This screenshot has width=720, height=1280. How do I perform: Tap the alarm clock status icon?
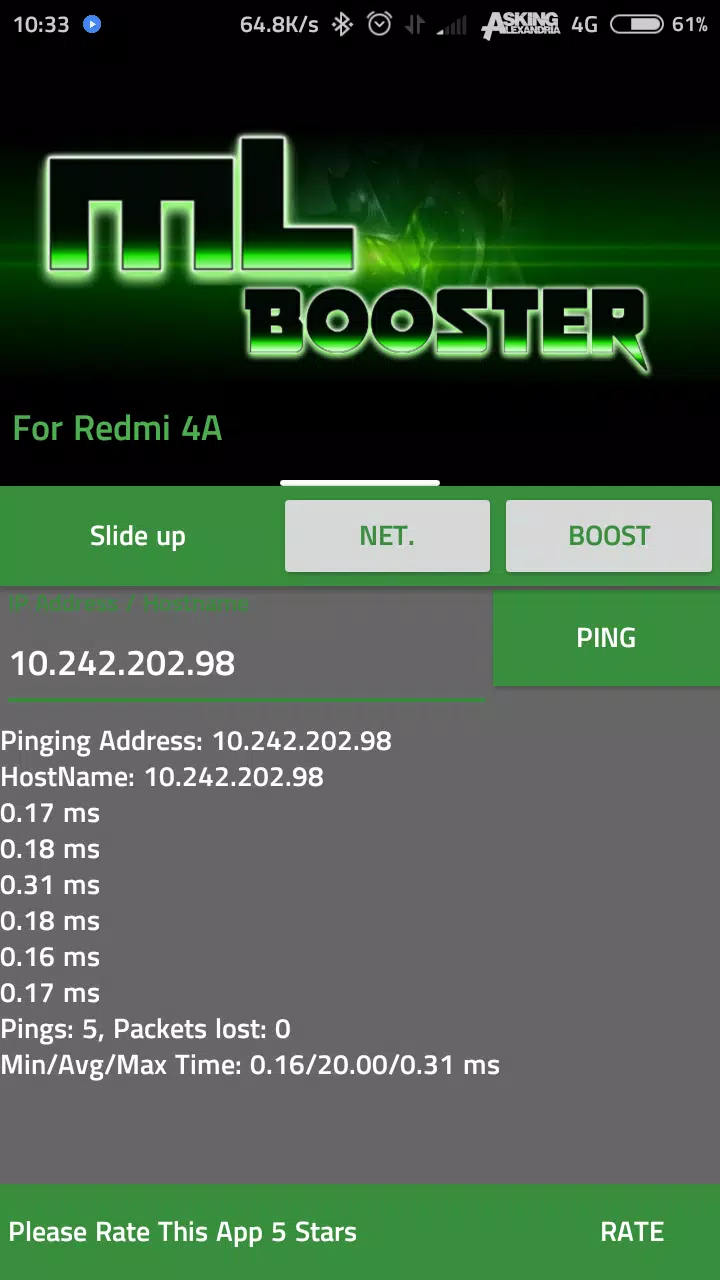(x=379, y=24)
